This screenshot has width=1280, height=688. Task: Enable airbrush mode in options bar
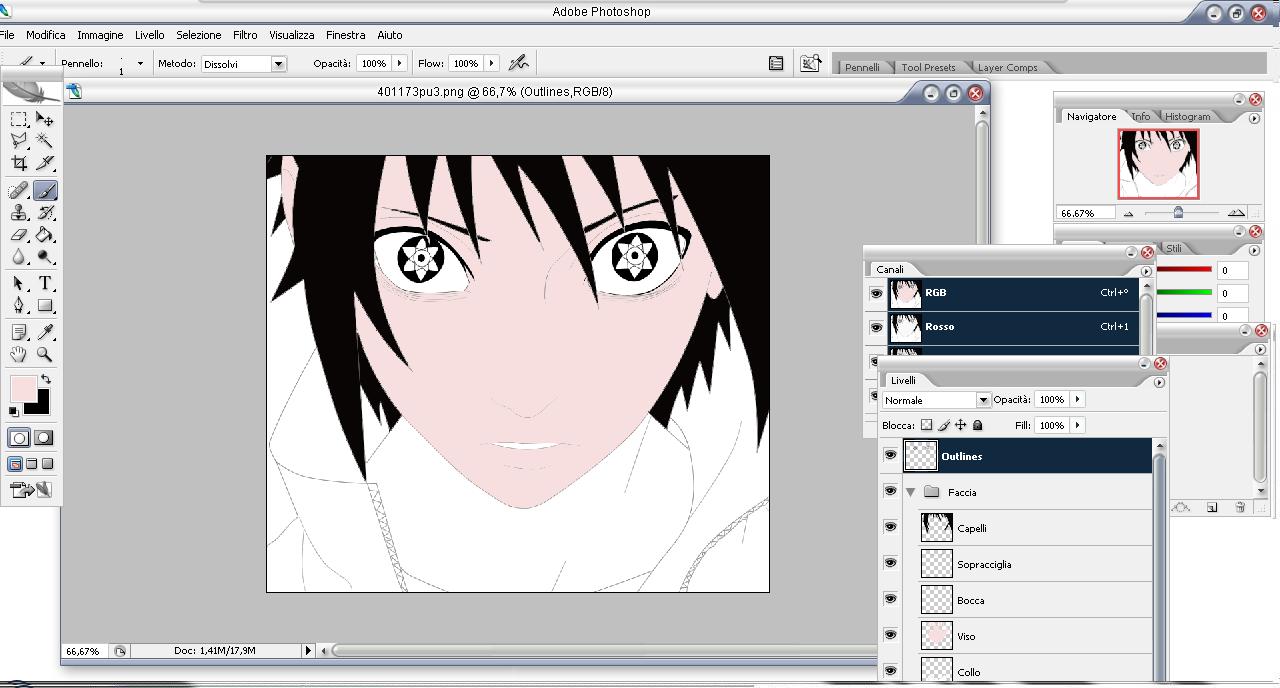[518, 63]
